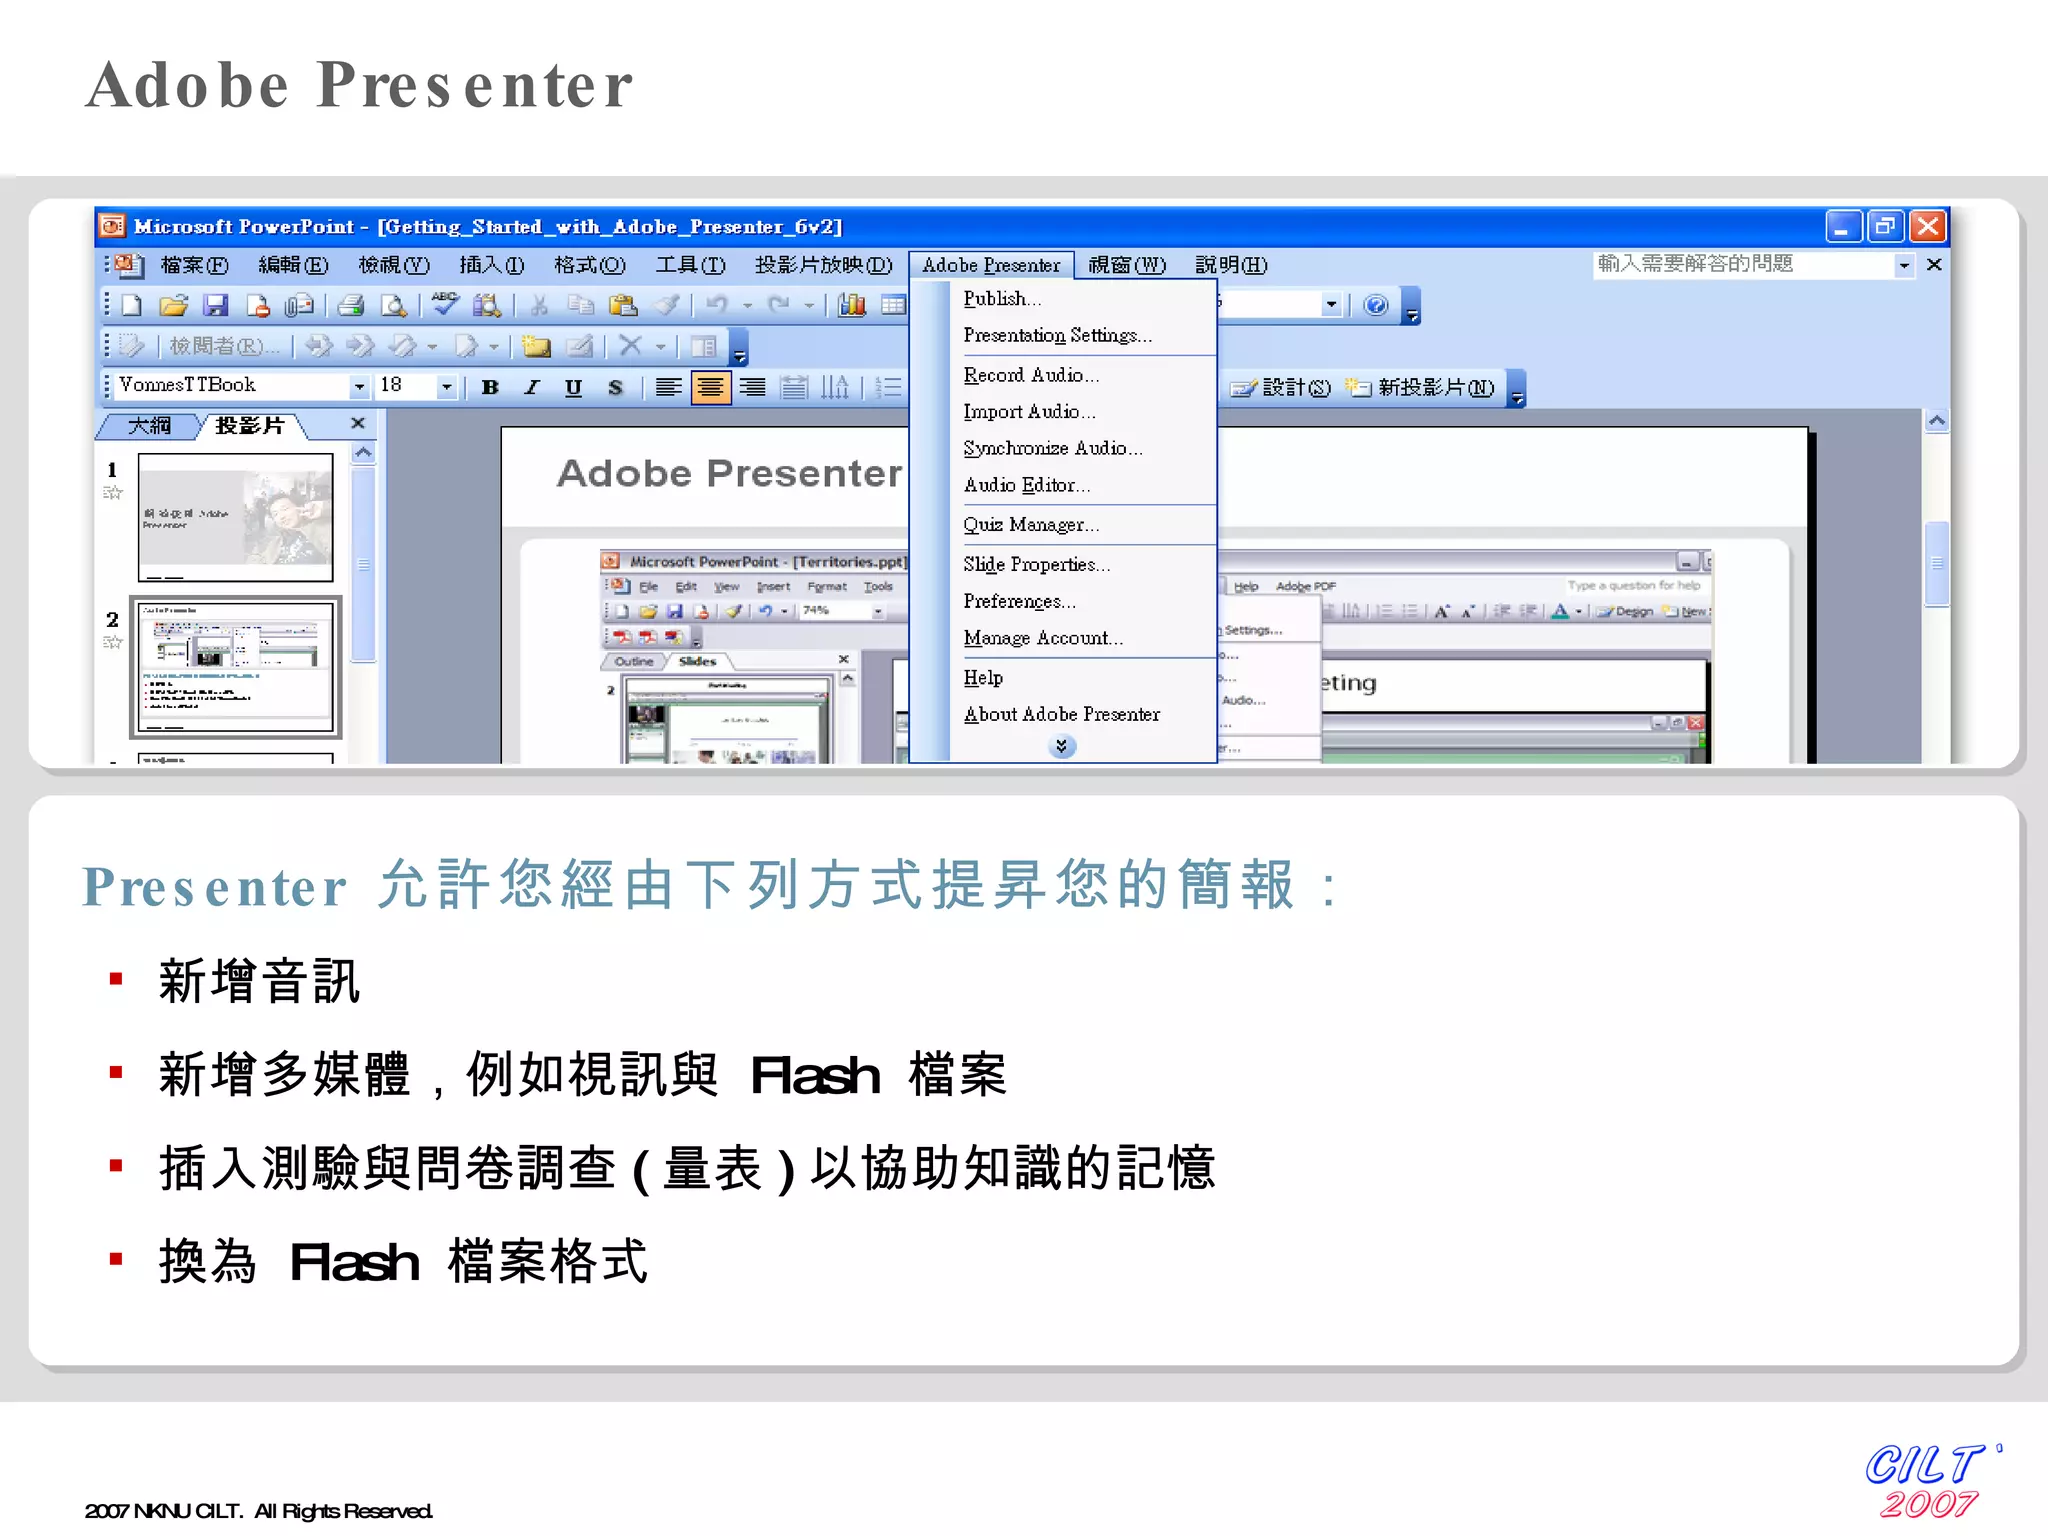Click the Open folder icon
Viewport: 2048px width, 1536px height.
pos(174,306)
